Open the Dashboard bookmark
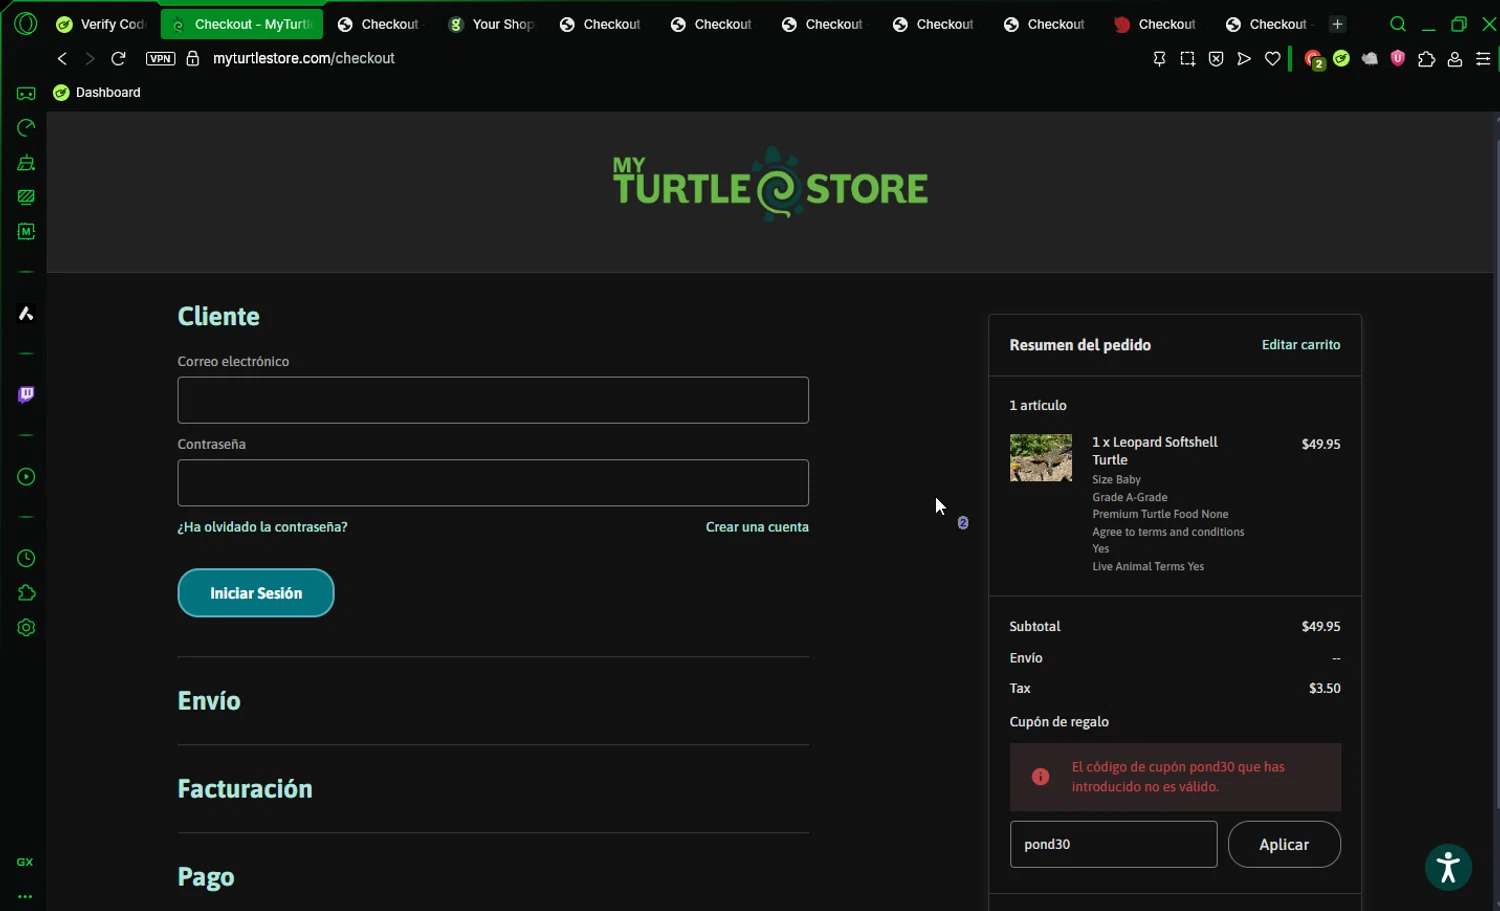The image size is (1500, 911). [x=97, y=93]
